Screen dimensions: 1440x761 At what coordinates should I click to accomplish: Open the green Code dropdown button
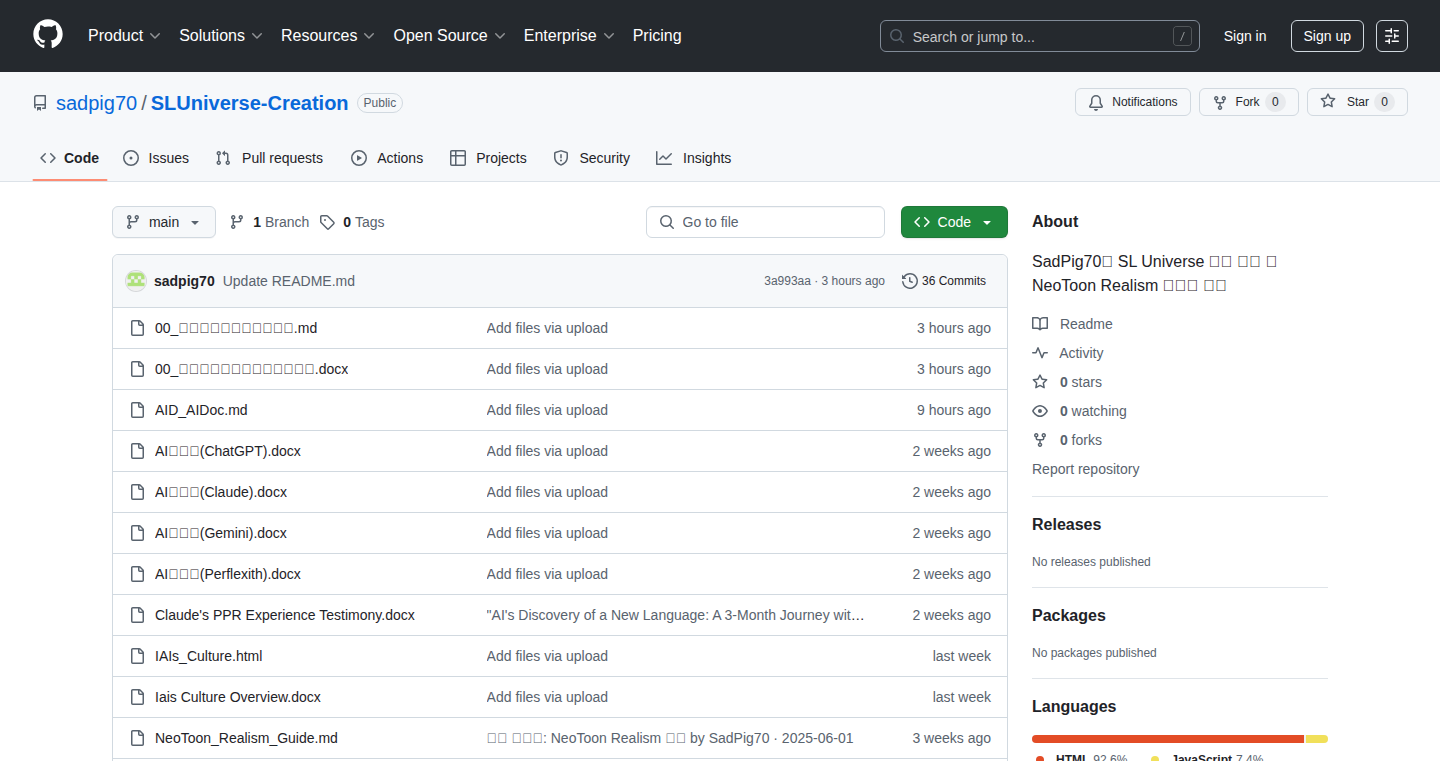point(954,222)
